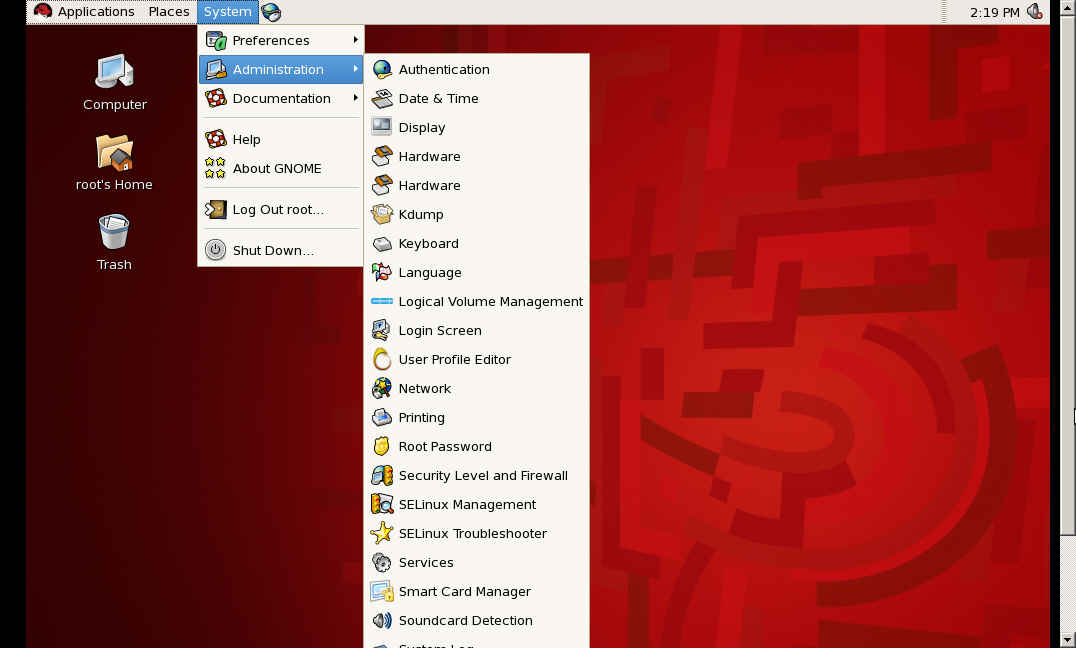Click the 2:19 PM clock
Viewport: 1076px width, 648px height.
tap(994, 12)
